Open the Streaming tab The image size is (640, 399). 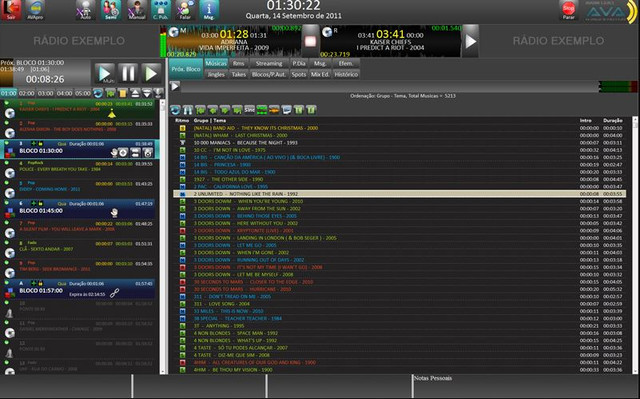click(x=269, y=63)
